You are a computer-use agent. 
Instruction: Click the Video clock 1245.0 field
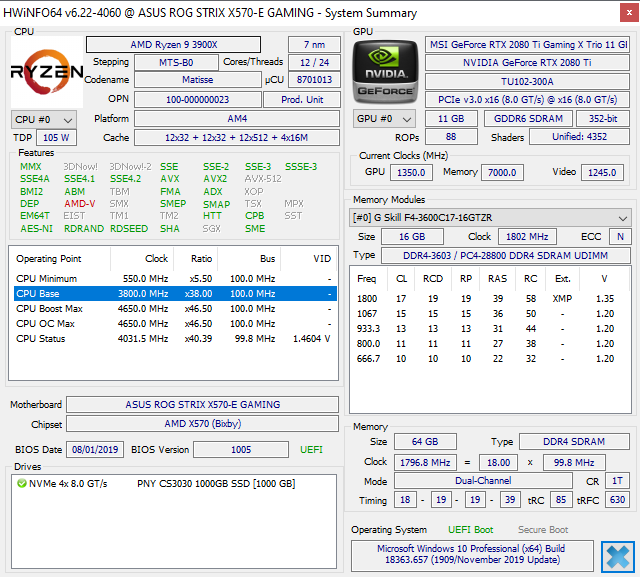602,173
